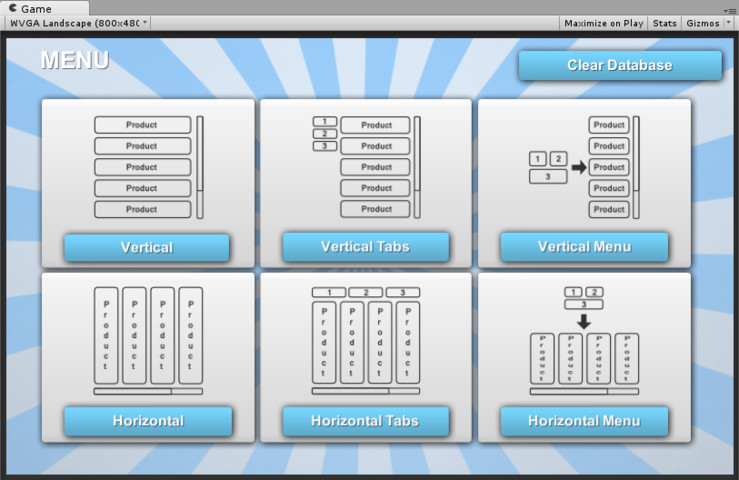Screen dimensions: 739x480
Task: Click the Clear Database button
Action: (620, 65)
